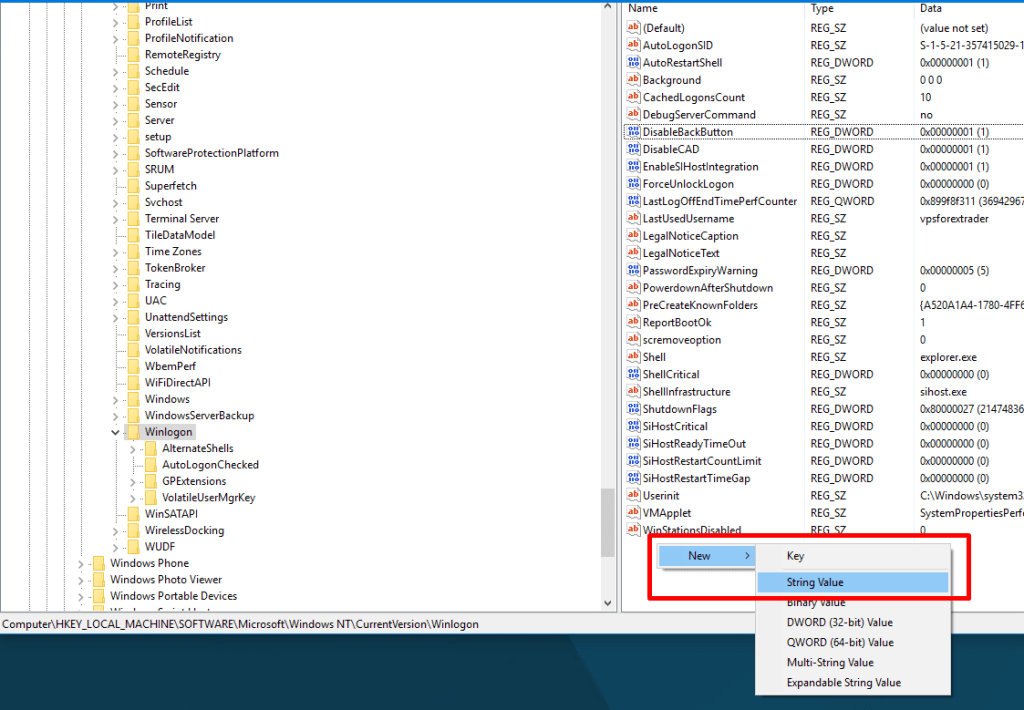The height and width of the screenshot is (710, 1024).
Task: Expand the GPExtensions subkey
Action: point(133,481)
